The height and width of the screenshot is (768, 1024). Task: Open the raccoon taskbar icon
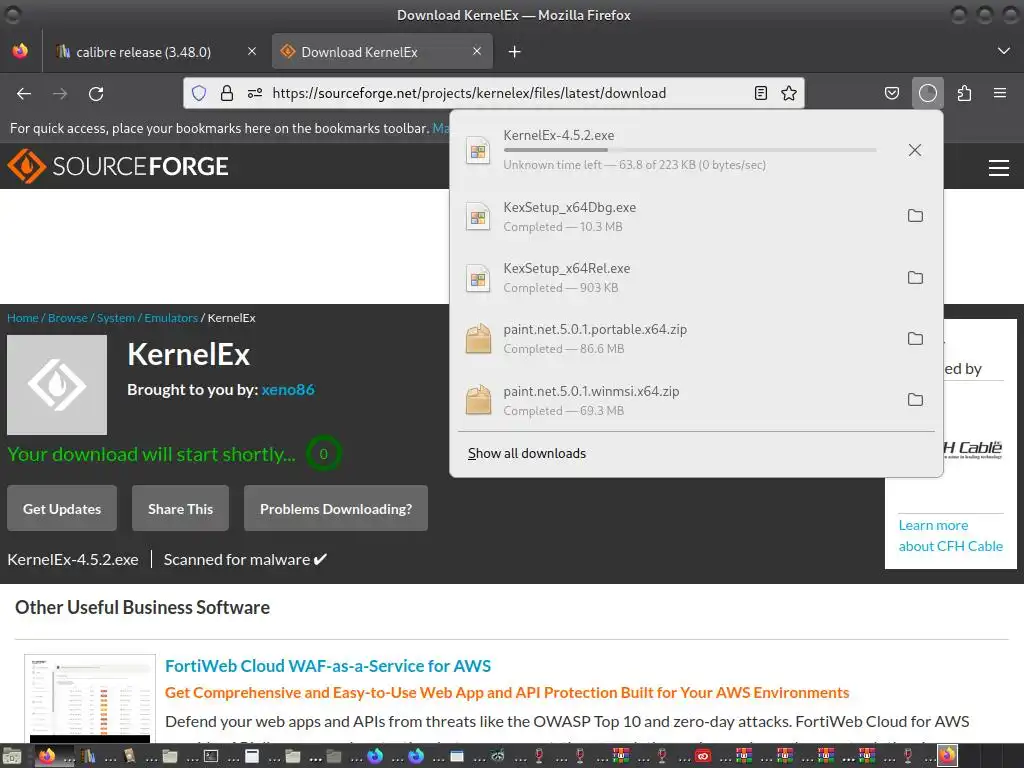(498, 756)
